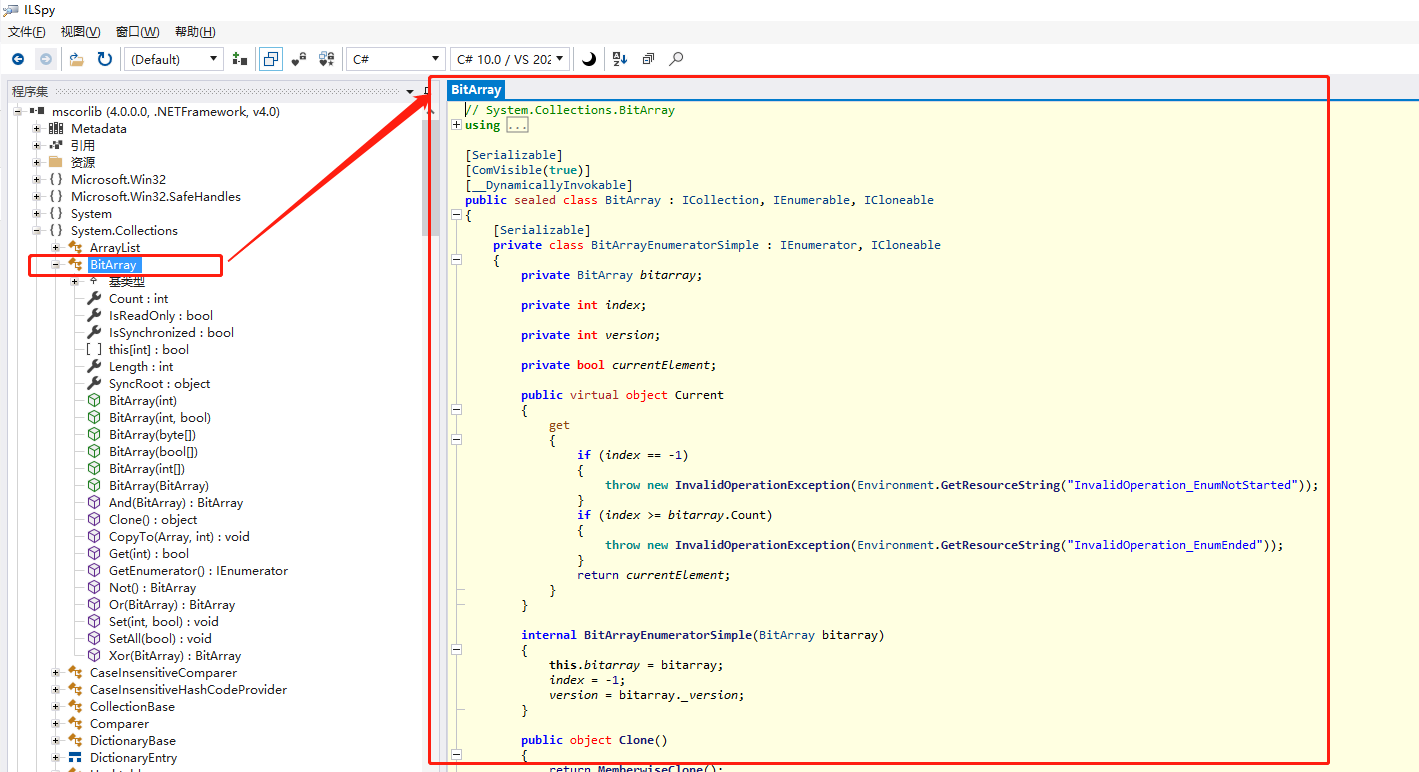
Task: Click the ComVisible attribute in code
Action: [507, 170]
